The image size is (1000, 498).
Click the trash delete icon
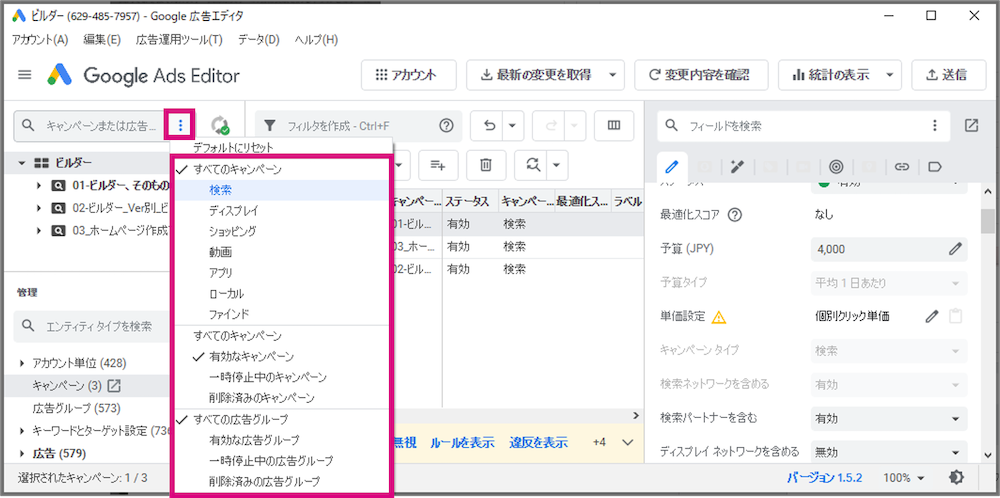coord(486,165)
